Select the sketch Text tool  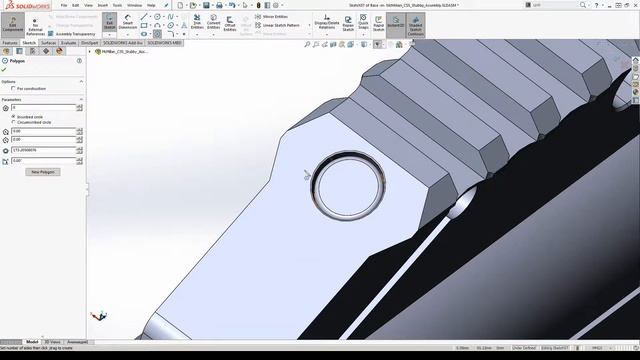(x=184, y=25)
